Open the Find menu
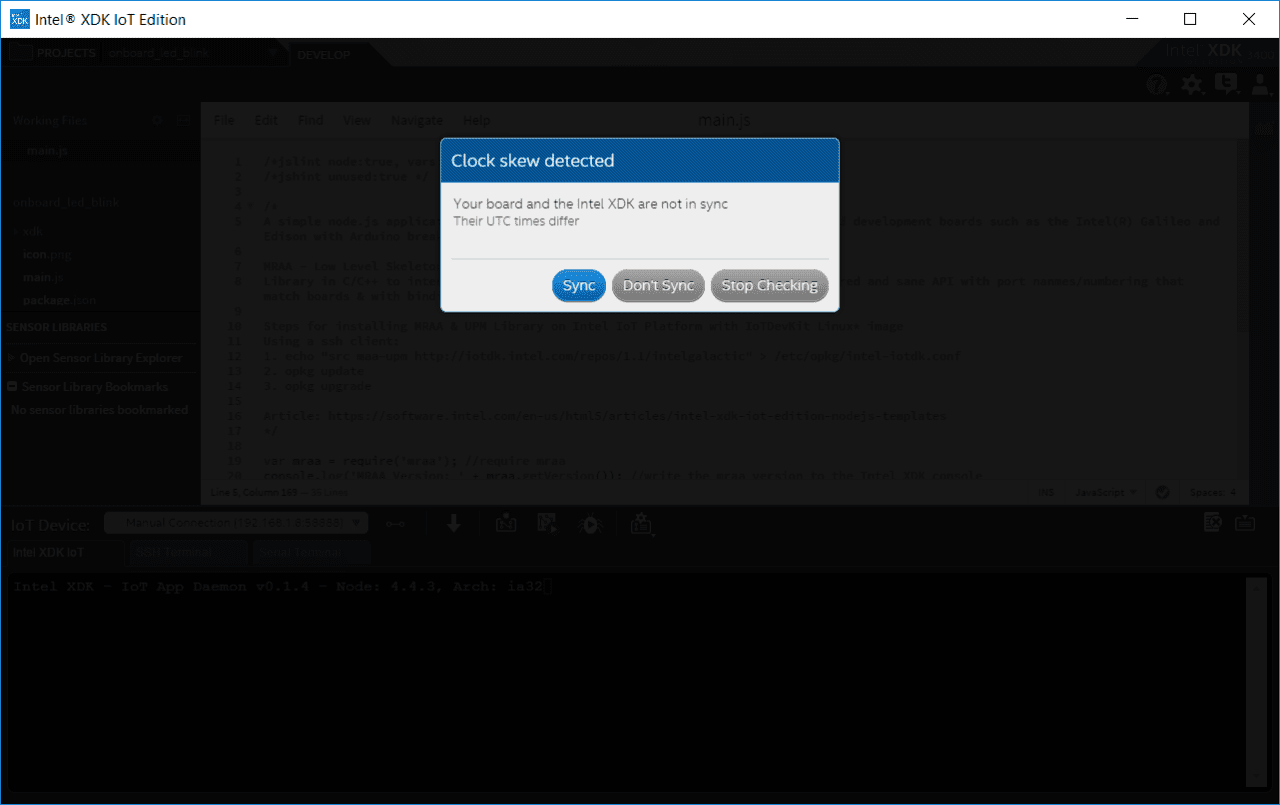This screenshot has height=805, width=1280. [310, 120]
